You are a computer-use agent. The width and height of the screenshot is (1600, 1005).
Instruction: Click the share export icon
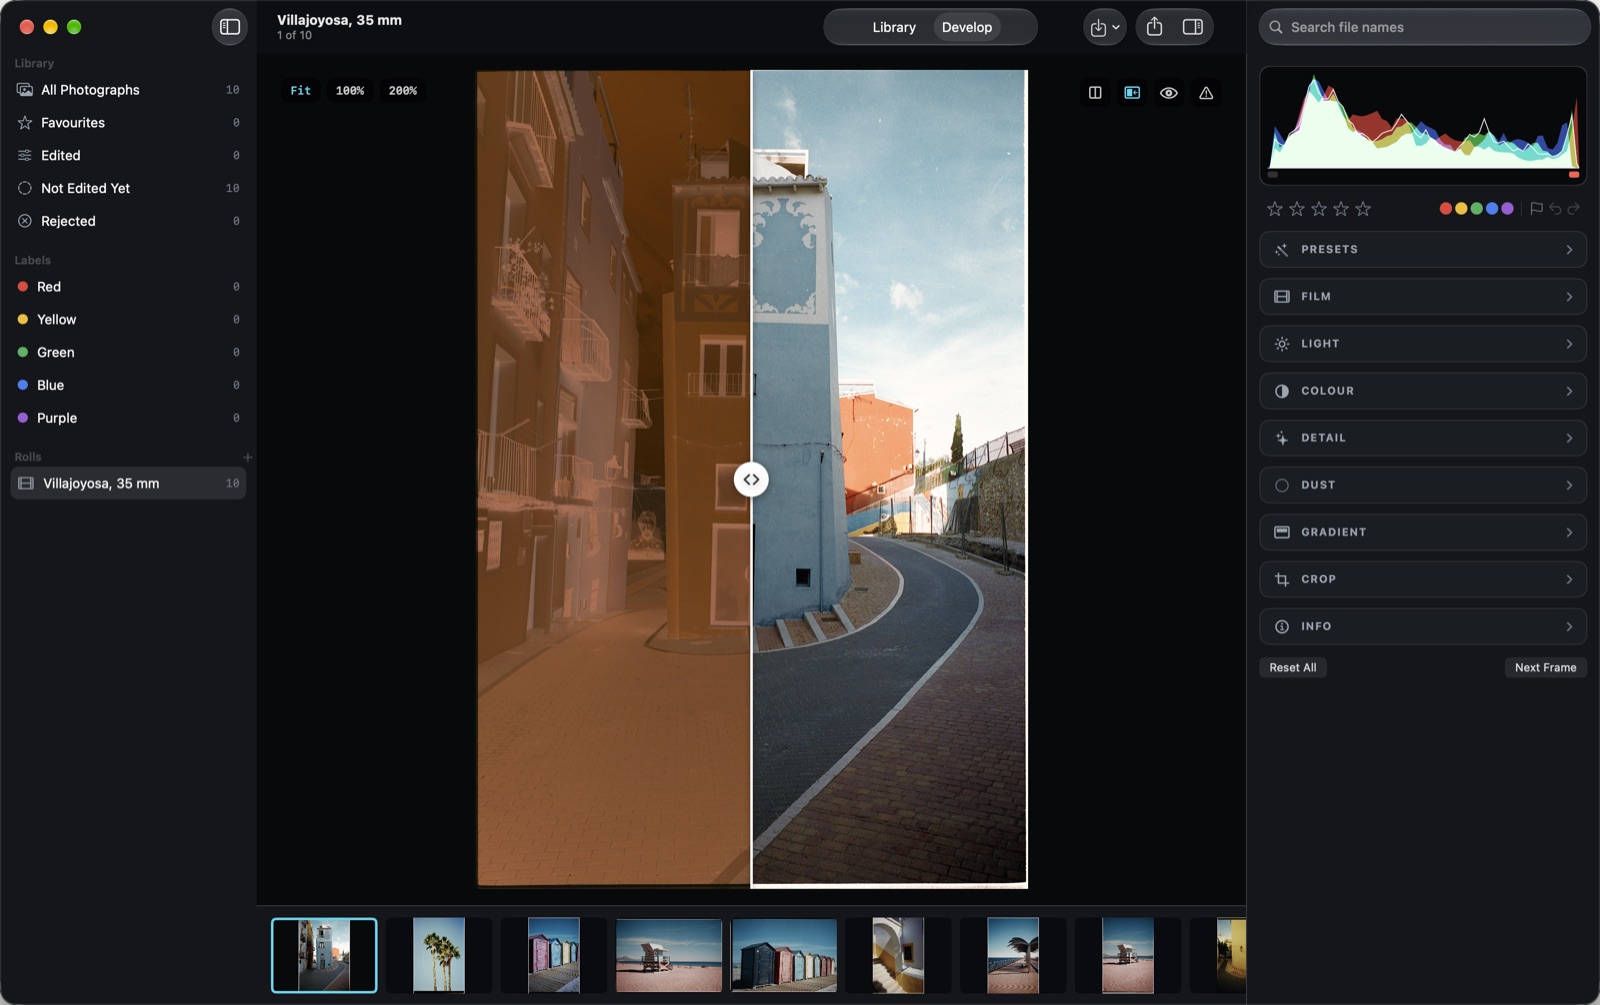[1154, 27]
